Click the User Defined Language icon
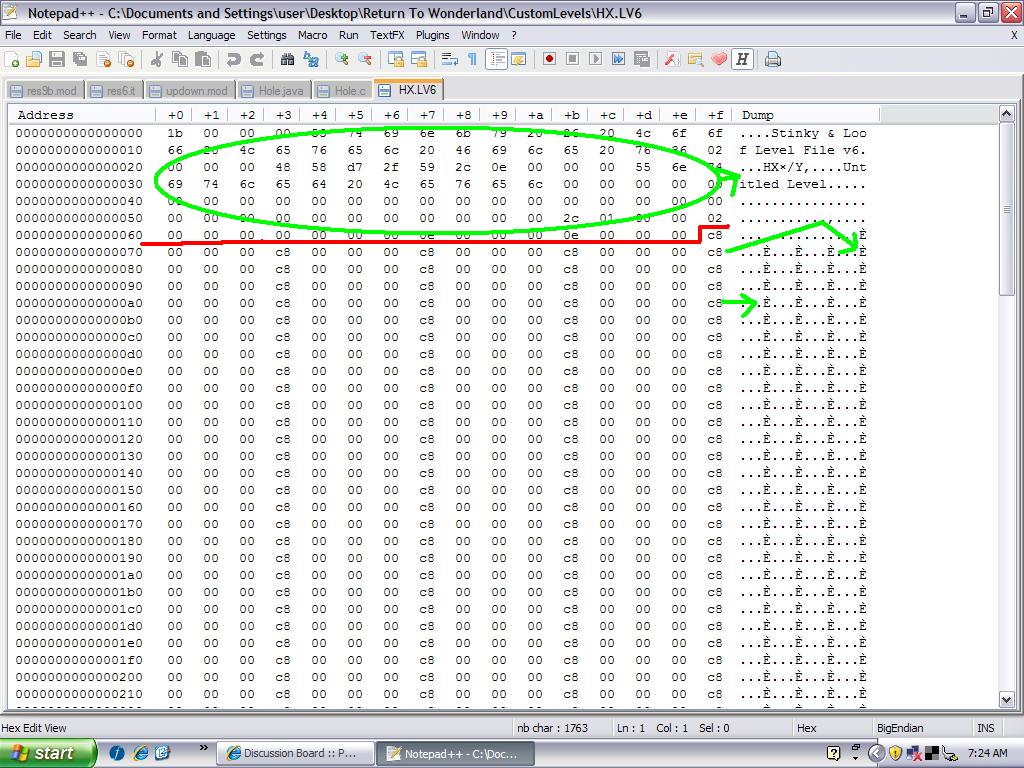 (519, 59)
